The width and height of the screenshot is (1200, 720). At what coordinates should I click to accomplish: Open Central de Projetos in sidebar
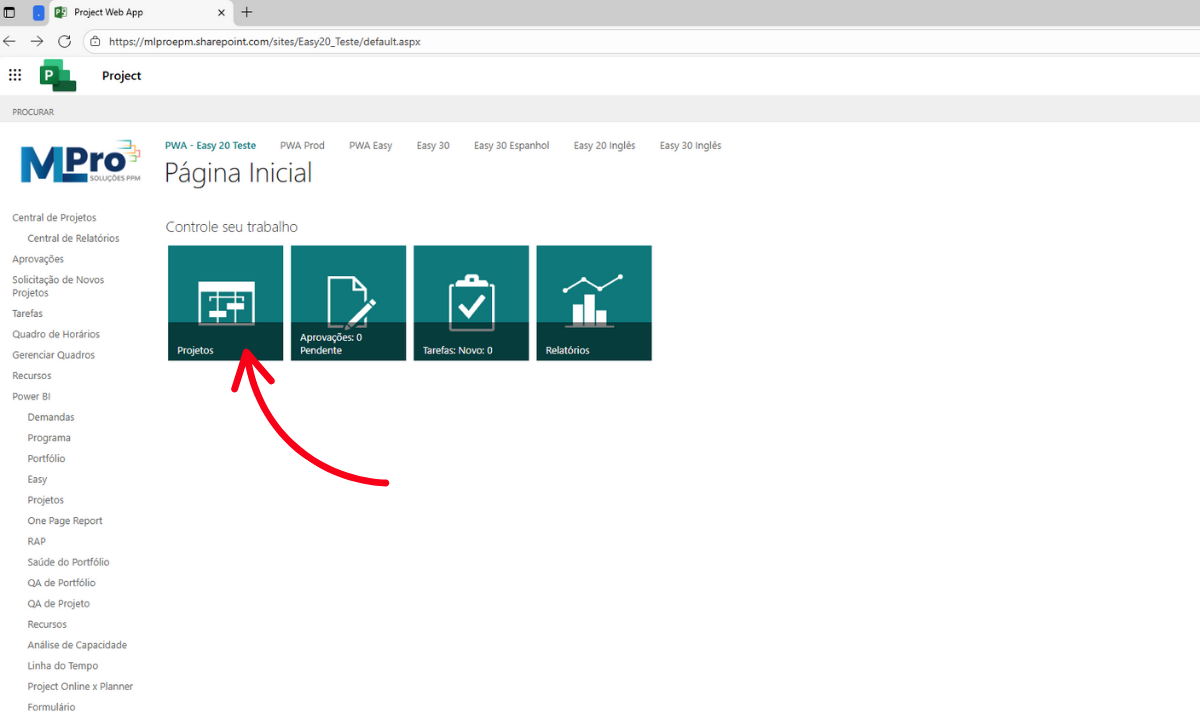pos(54,218)
